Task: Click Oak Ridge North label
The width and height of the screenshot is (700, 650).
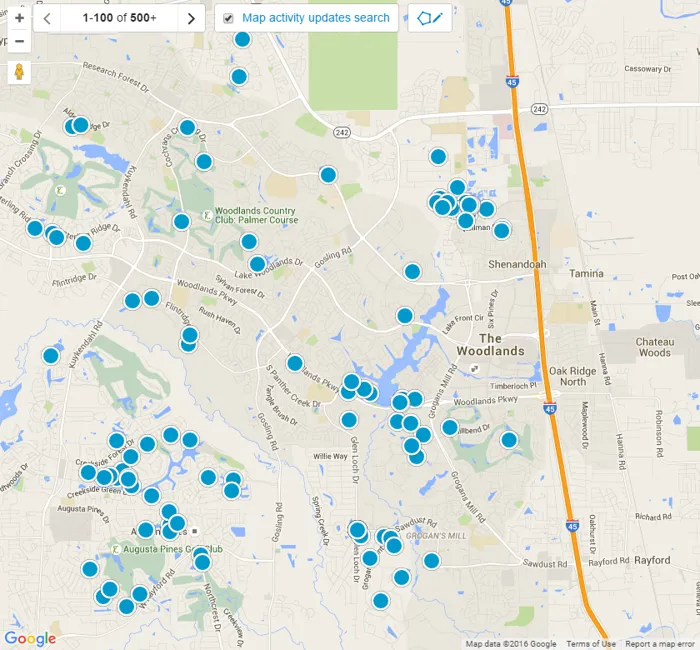Action: click(572, 376)
